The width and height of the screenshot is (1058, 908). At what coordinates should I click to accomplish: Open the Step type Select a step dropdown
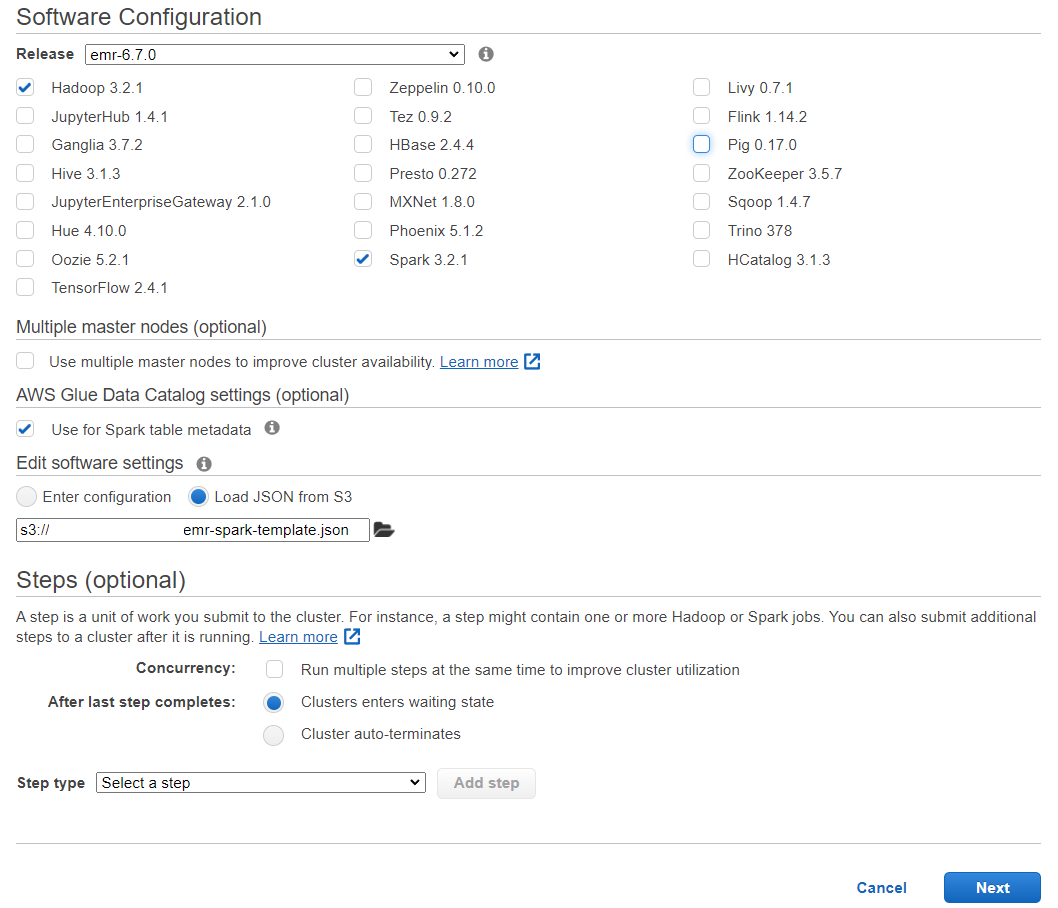[261, 783]
